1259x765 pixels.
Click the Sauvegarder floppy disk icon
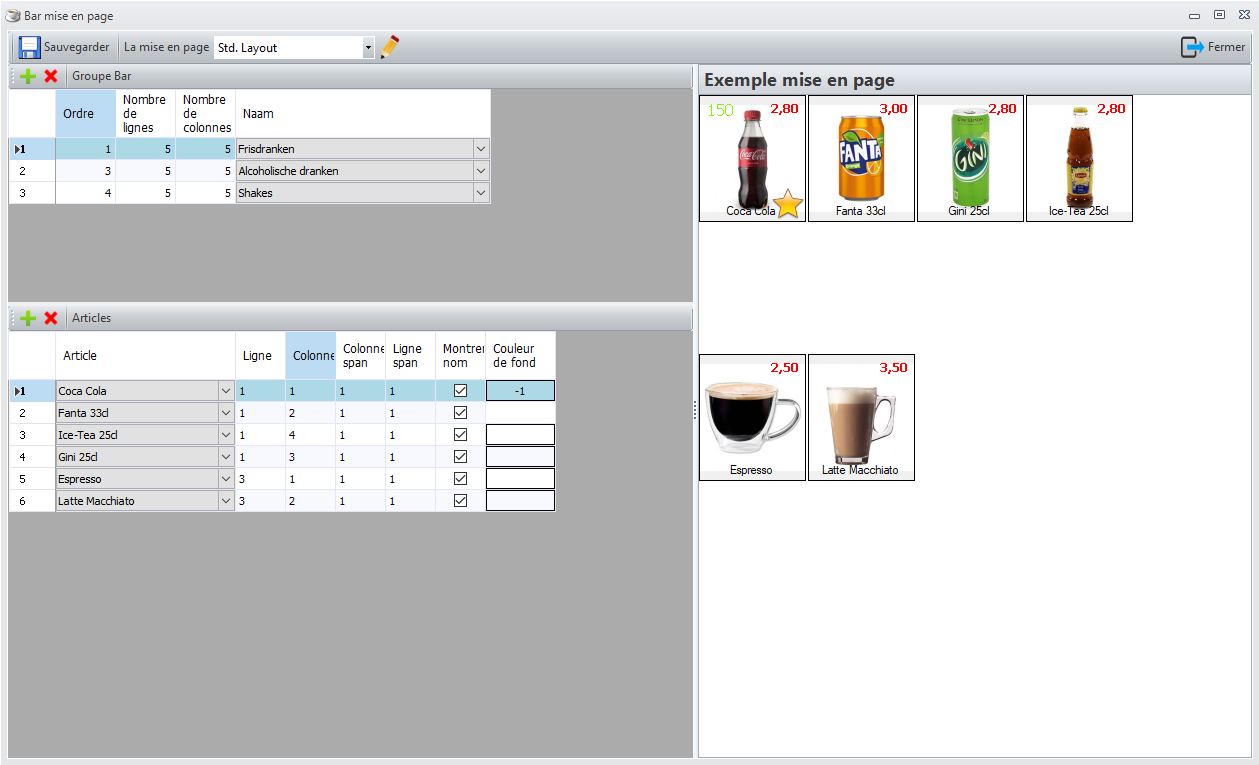pyautogui.click(x=29, y=47)
